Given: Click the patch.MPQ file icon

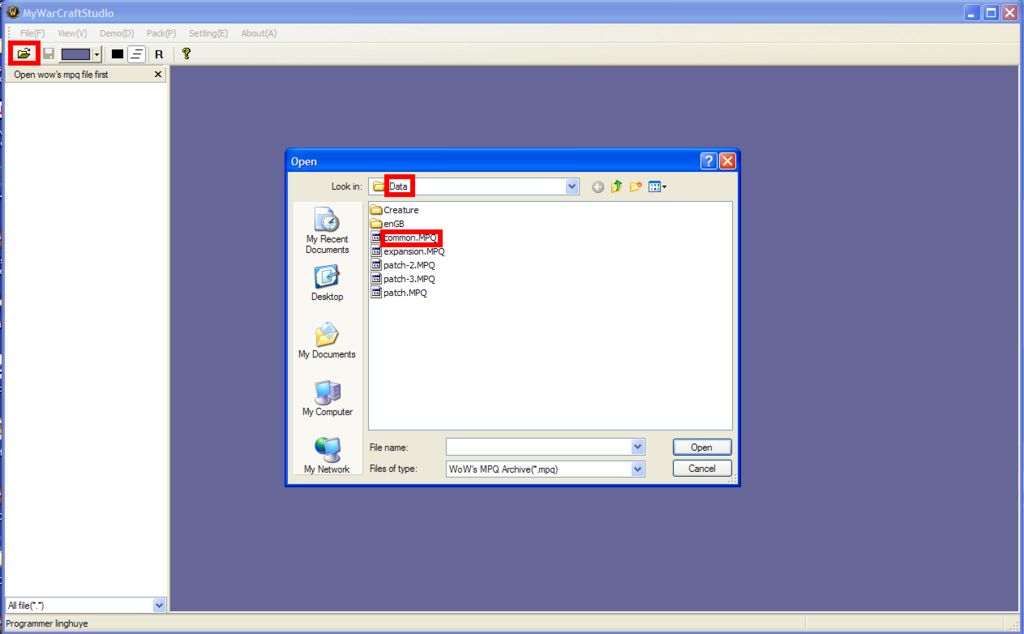Looking at the screenshot, I should (x=376, y=293).
